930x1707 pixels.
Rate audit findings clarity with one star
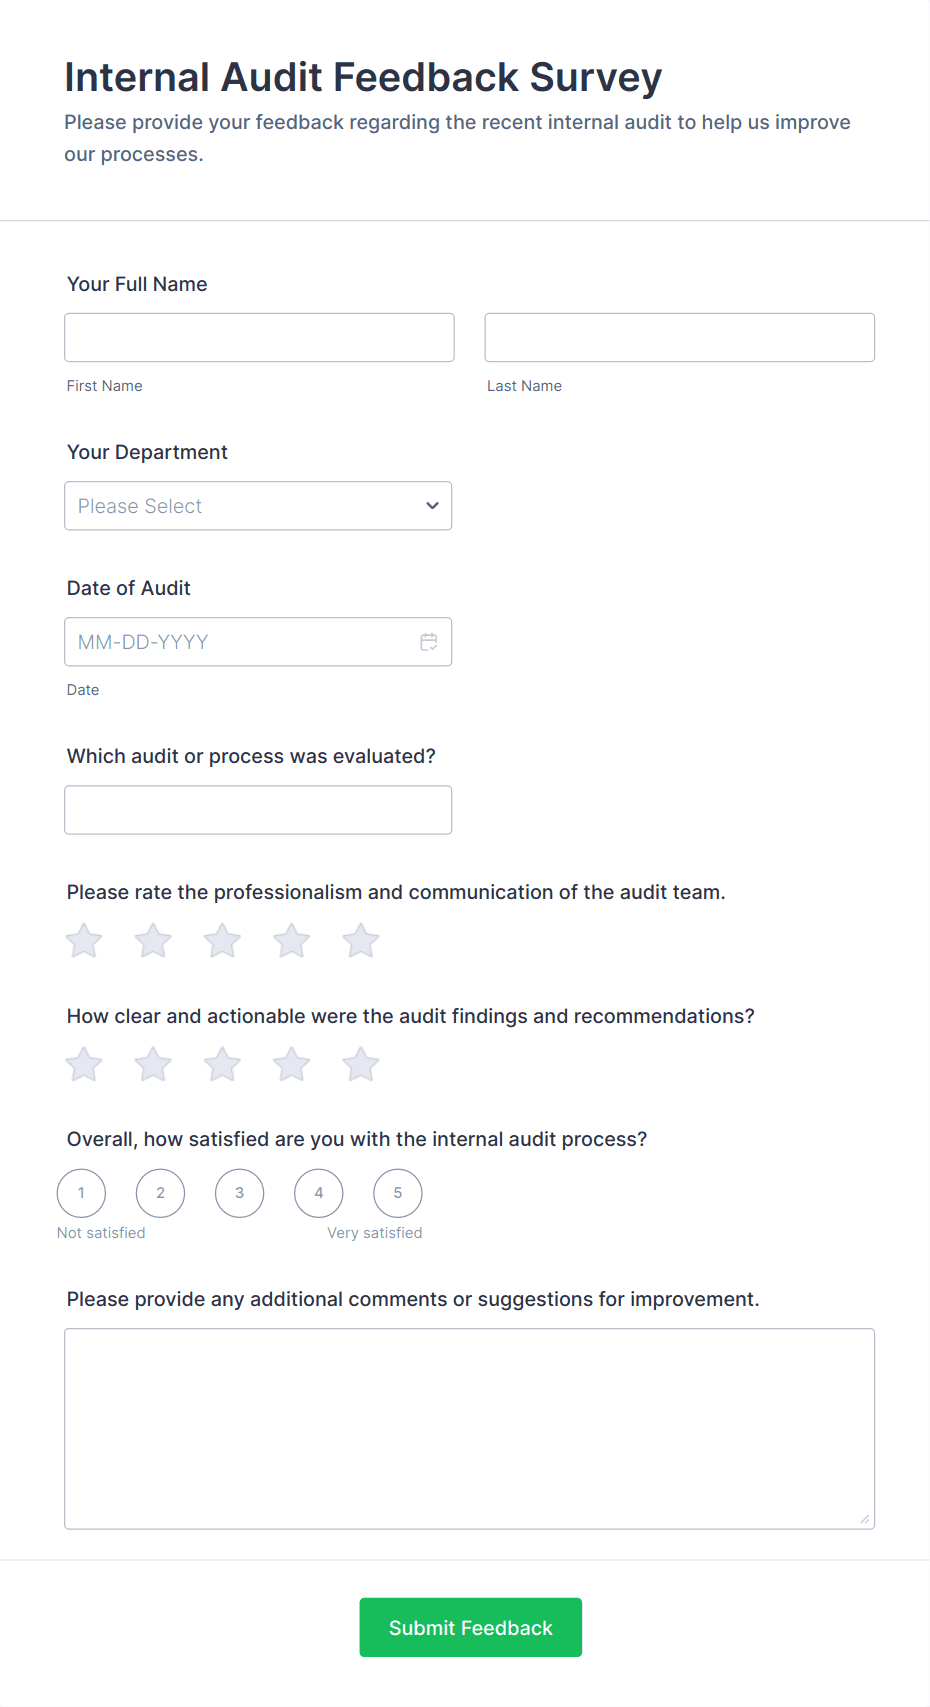[x=83, y=1064]
